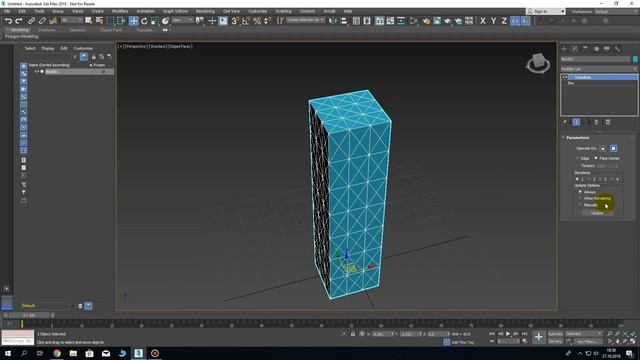Set Iterations radio to 4
This screenshot has height=360, width=640.
[612, 179]
